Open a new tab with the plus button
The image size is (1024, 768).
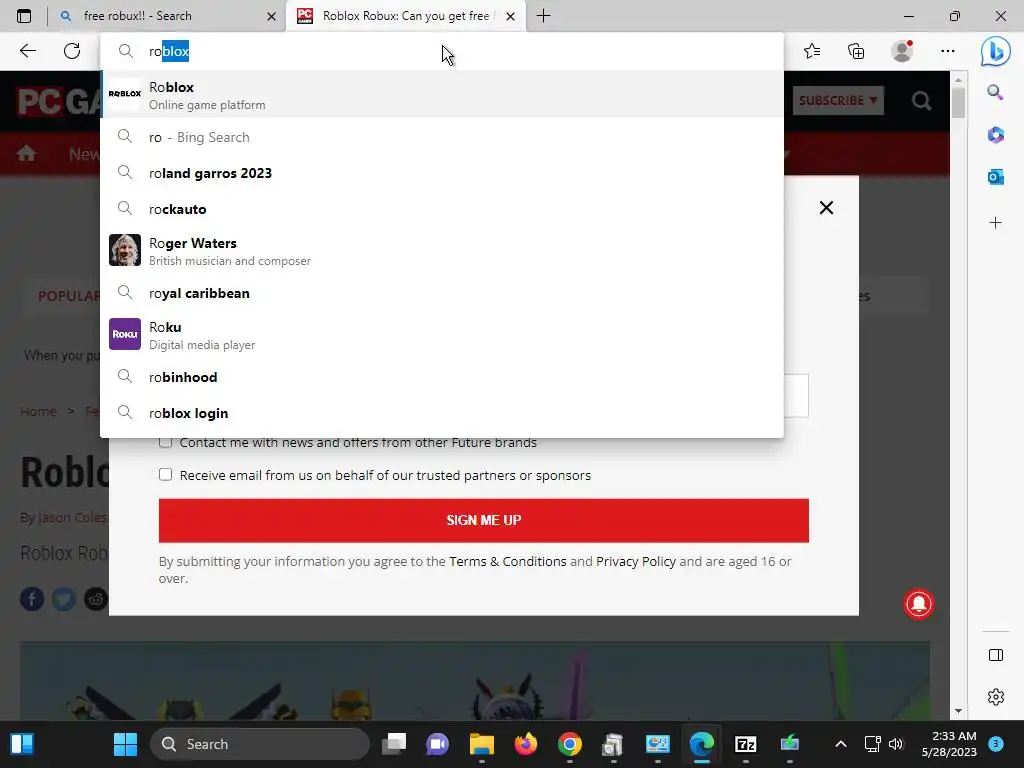(x=543, y=16)
